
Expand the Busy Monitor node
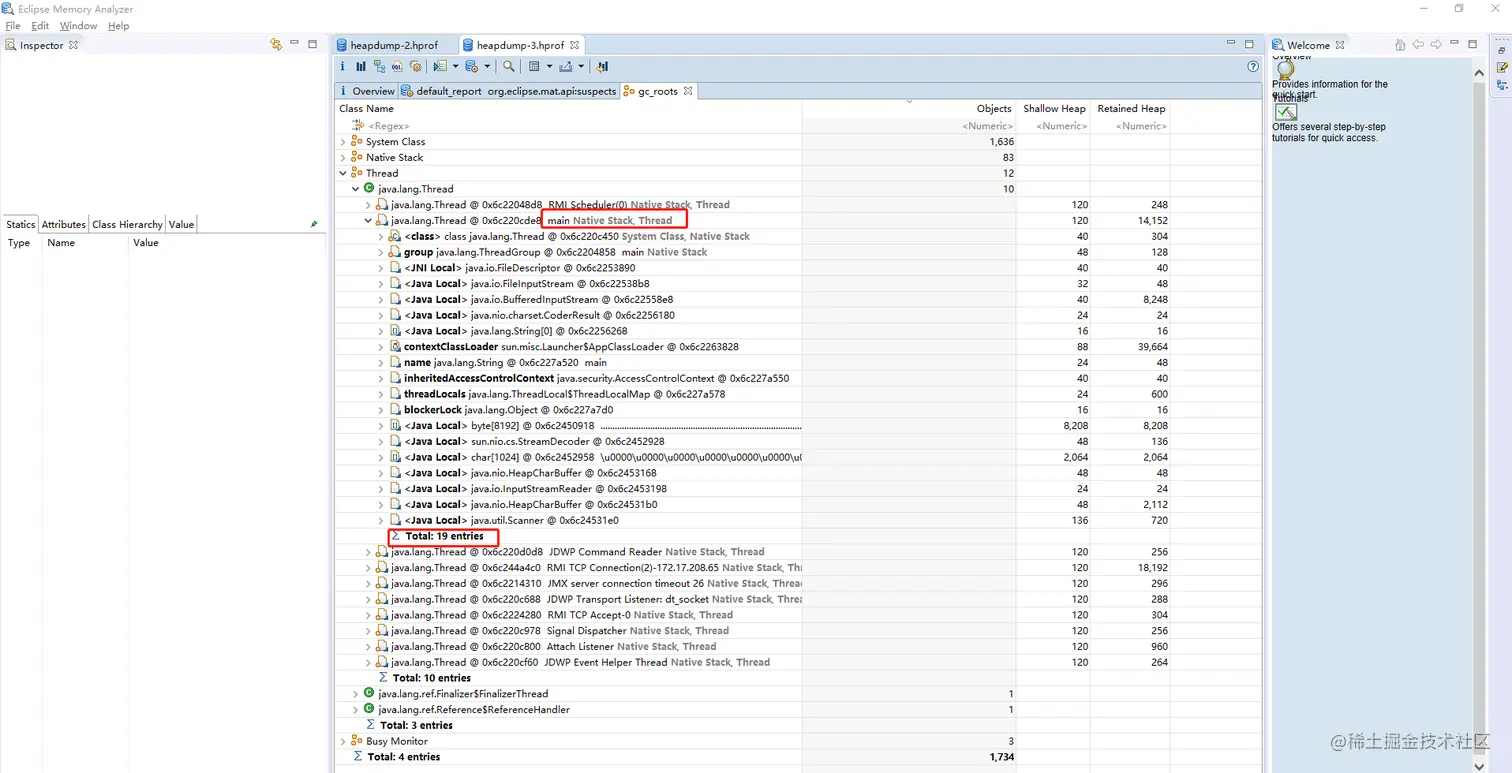tap(343, 741)
